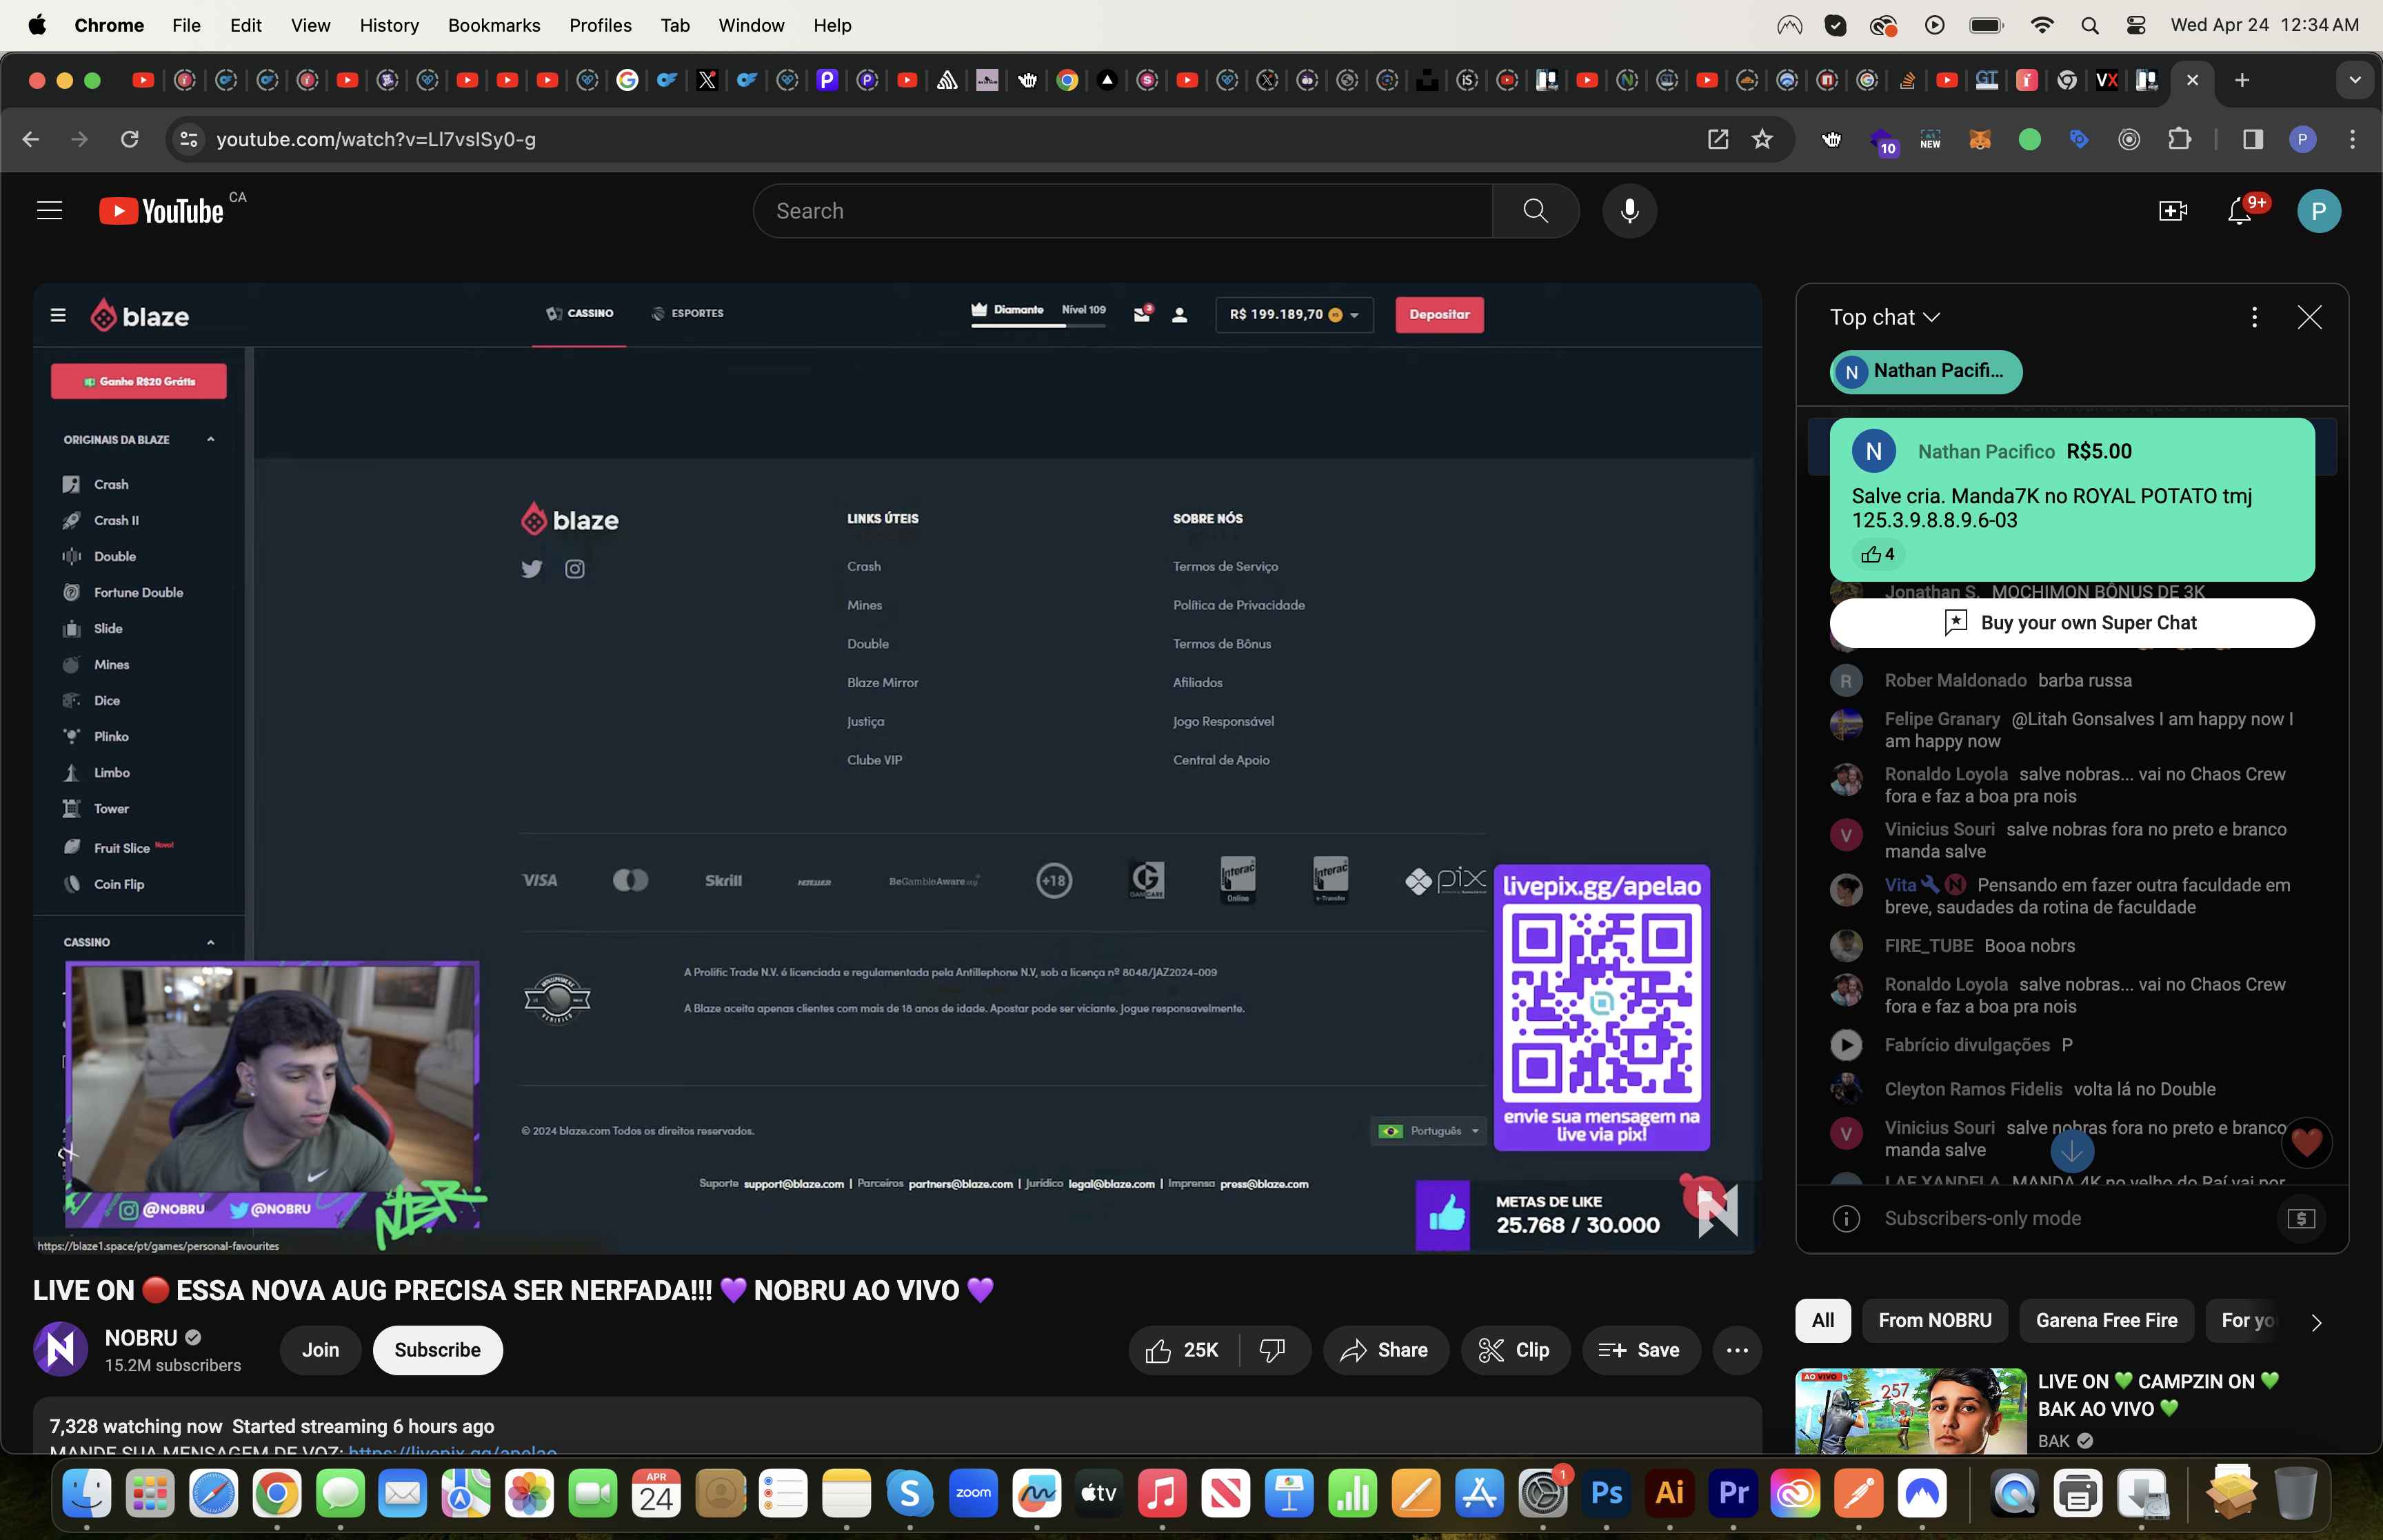Open the Profiles menu
This screenshot has width=2383, height=1540.
600,25
